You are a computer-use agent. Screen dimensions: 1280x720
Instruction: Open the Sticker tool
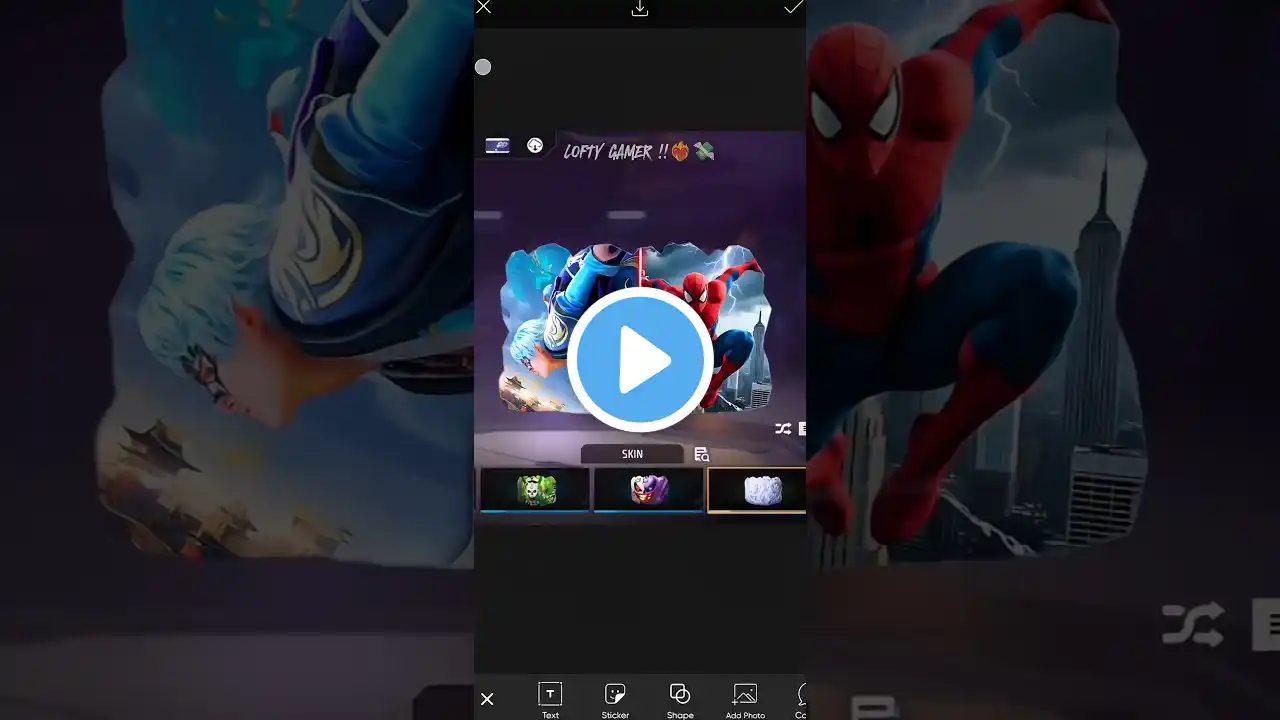tap(615, 700)
